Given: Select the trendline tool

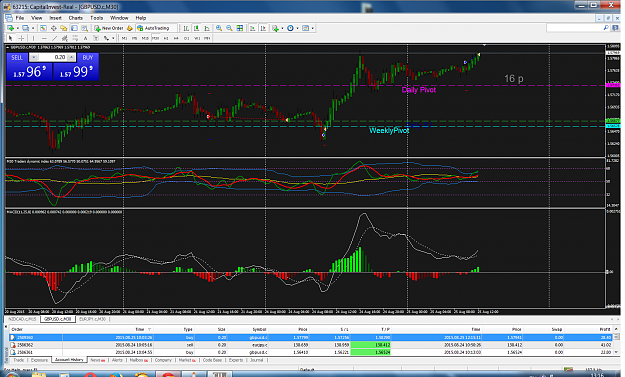Looking at the screenshot, I should pyautogui.click(x=55, y=38).
